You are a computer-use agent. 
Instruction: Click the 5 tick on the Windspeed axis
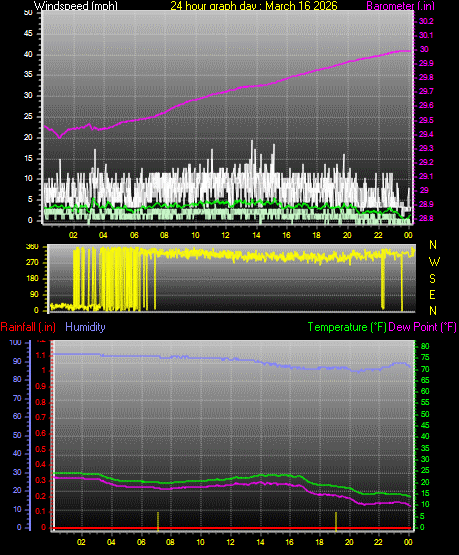(x=30, y=199)
